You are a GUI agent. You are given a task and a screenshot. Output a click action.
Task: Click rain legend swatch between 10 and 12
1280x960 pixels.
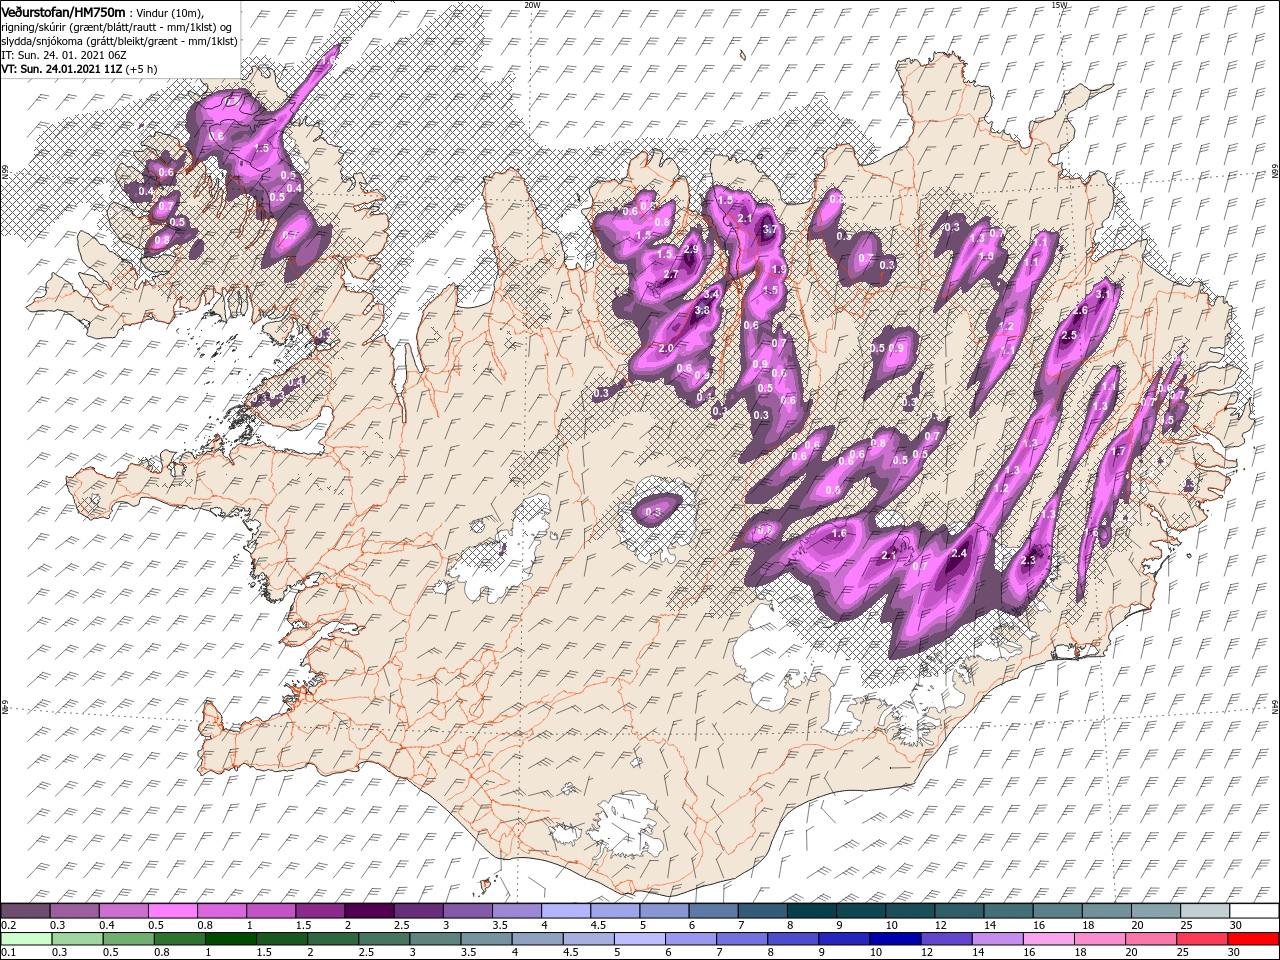(894, 939)
